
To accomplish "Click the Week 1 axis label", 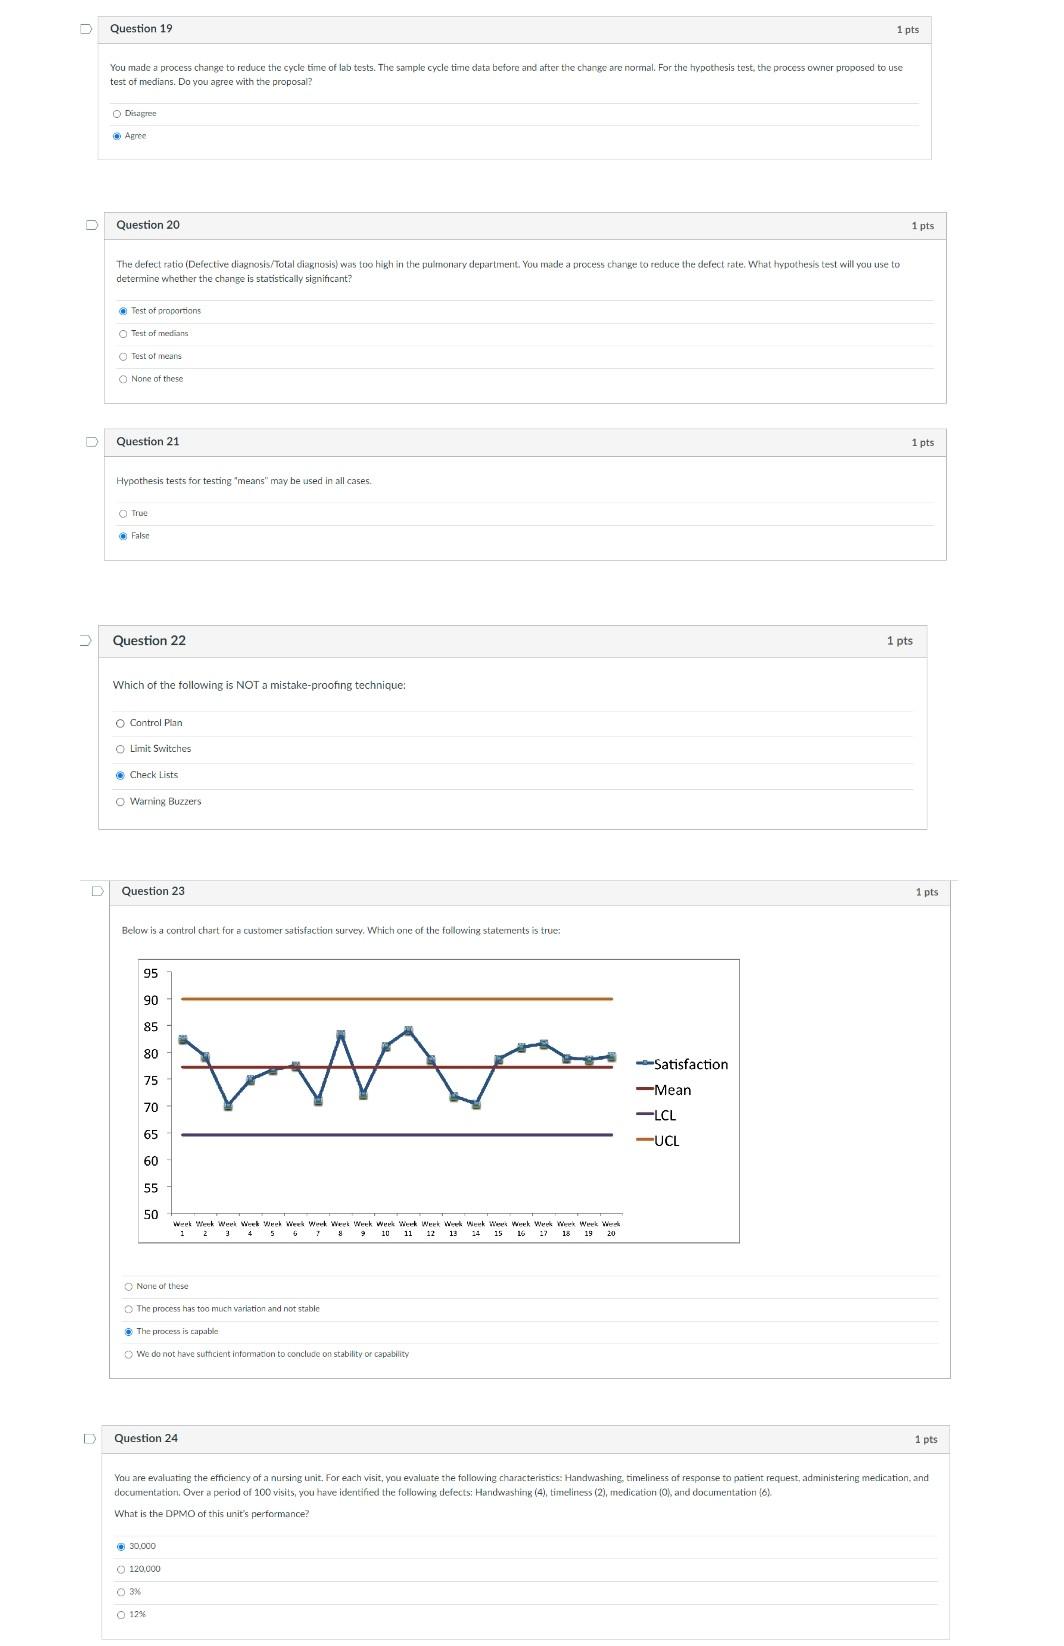I will (182, 1228).
